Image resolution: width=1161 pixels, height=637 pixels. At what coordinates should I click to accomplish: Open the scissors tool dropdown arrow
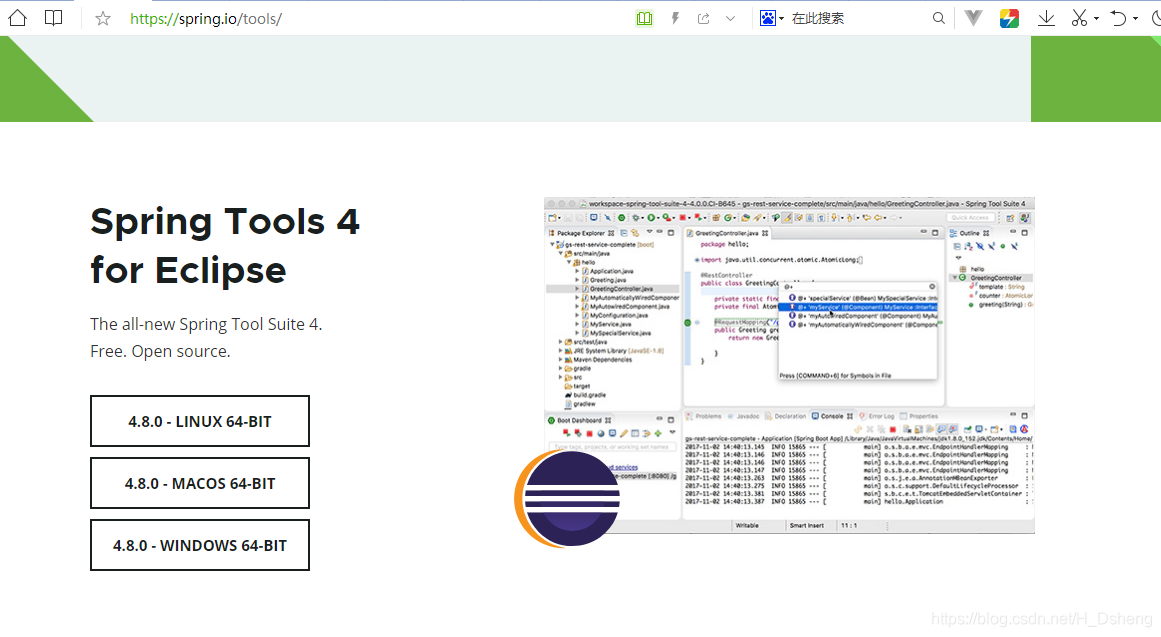(1096, 19)
